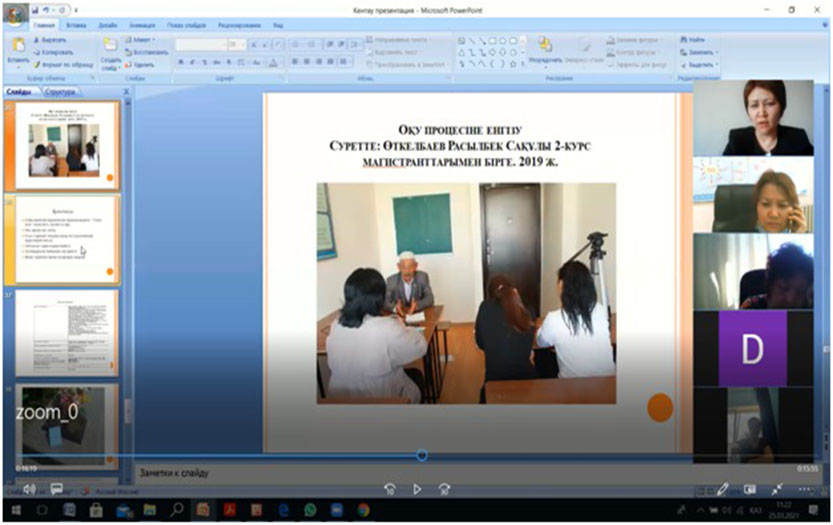Click the center text icon
Screen dimensions: 833x525
307,62
